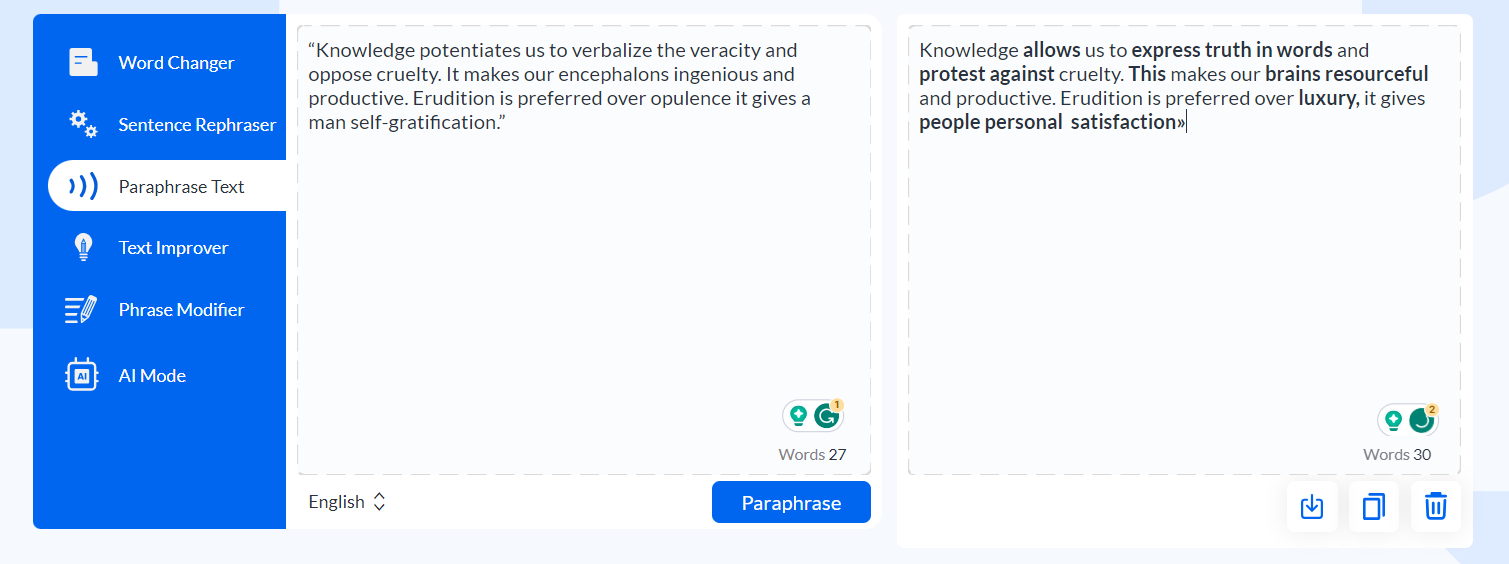Click the Grammarly badge in the output box
The height and width of the screenshot is (564, 1509).
point(1422,421)
